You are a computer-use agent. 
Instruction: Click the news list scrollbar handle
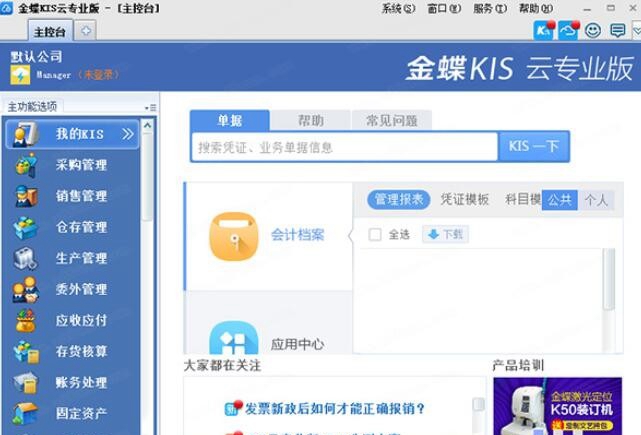coord(478,404)
